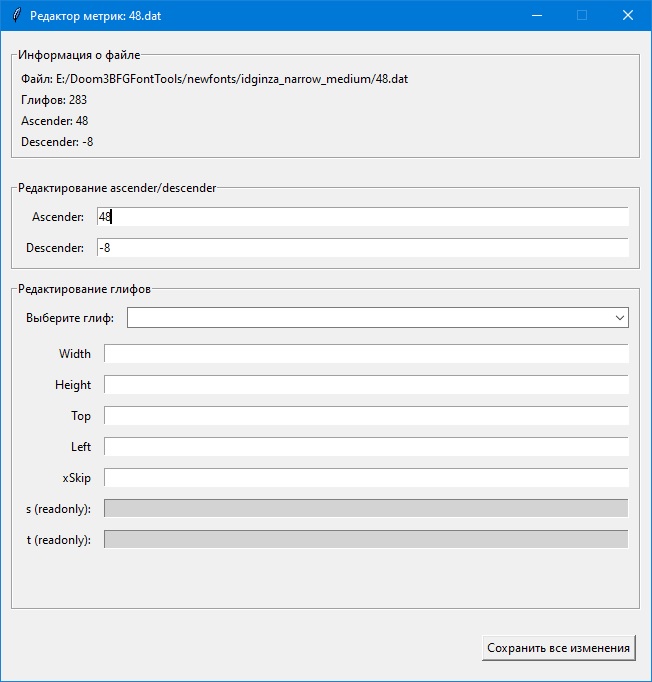Expand the glyph dropdown arrow
Screen dimensions: 652x682
click(620, 318)
